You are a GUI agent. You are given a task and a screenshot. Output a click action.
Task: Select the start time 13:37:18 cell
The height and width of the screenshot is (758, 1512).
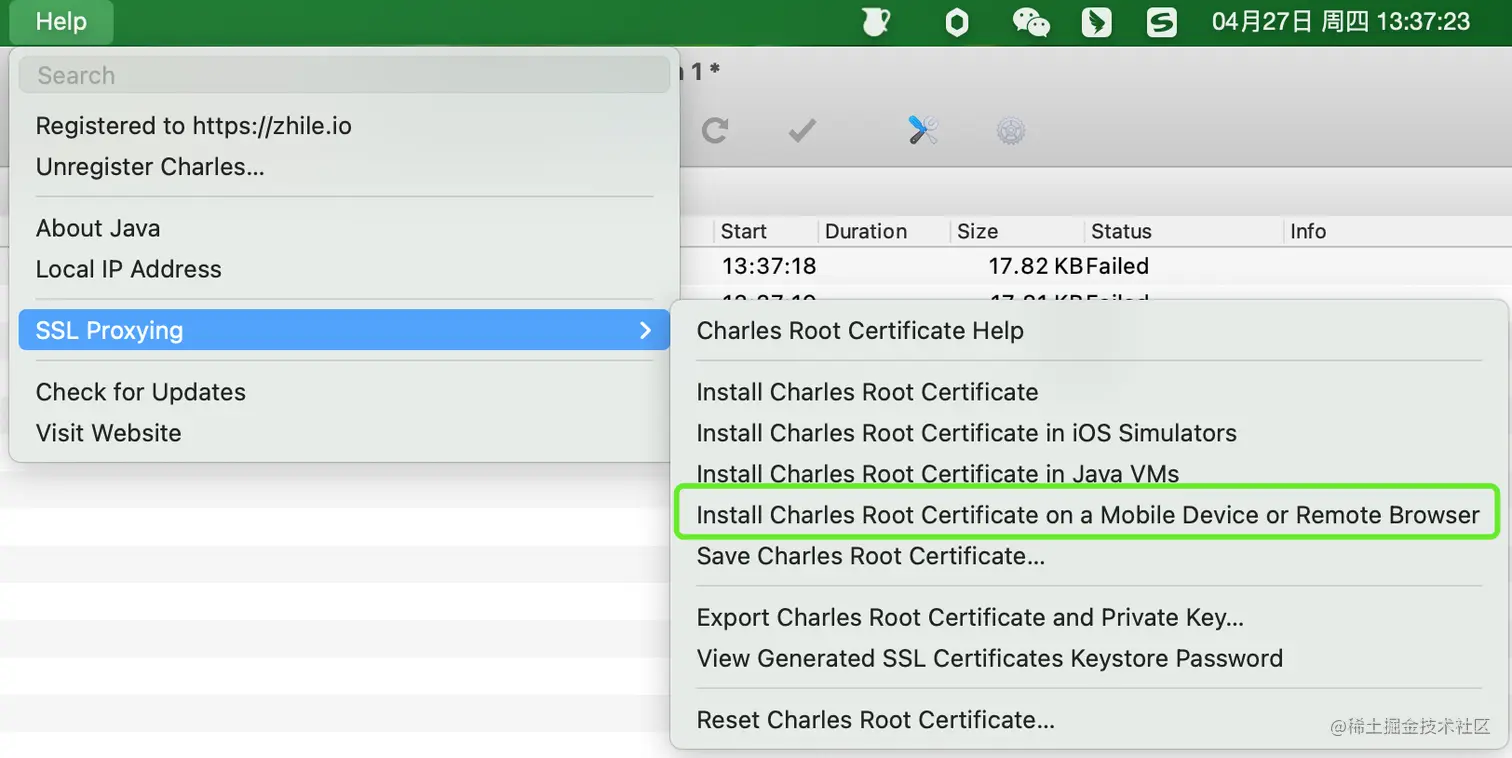click(x=769, y=266)
